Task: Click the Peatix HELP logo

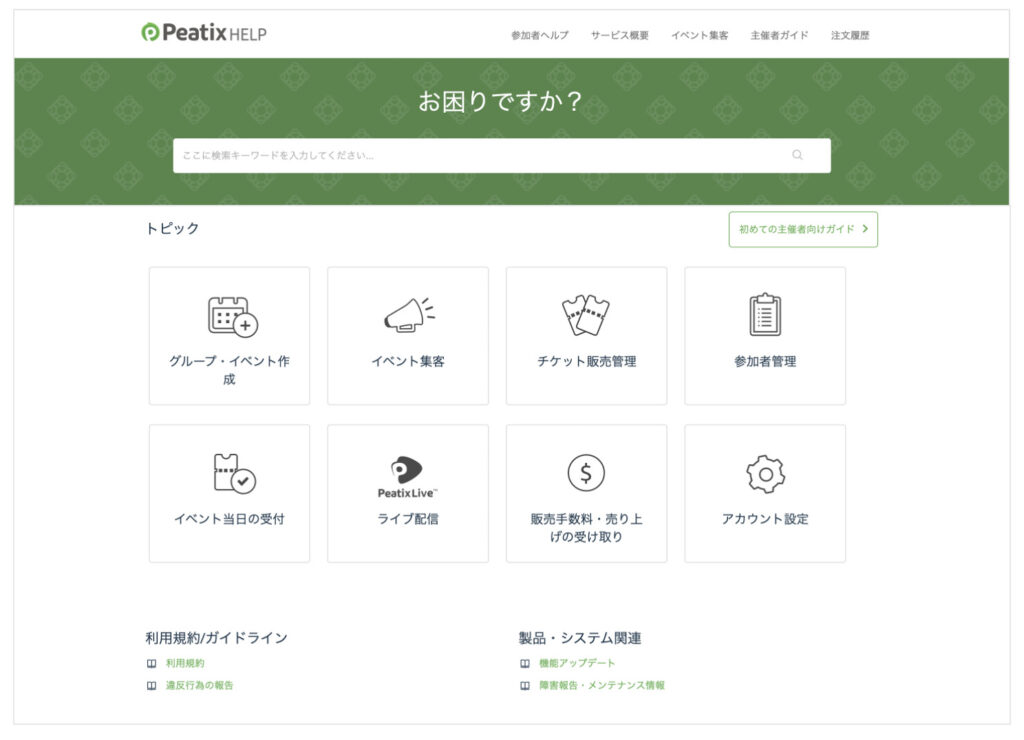Action: [204, 33]
